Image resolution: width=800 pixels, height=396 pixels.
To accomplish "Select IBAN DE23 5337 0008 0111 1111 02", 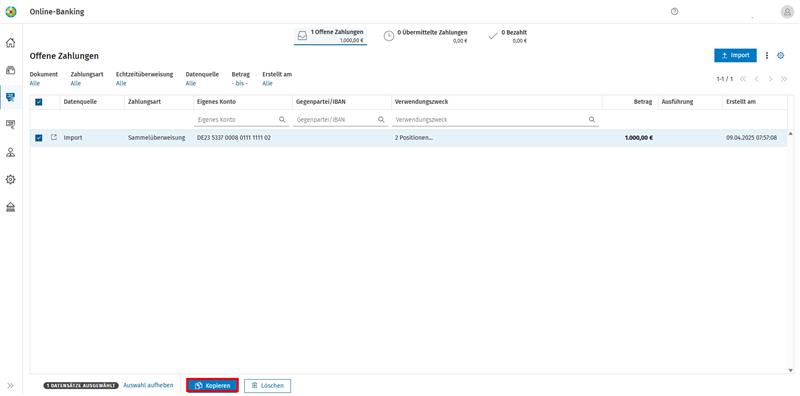I will click(234, 138).
